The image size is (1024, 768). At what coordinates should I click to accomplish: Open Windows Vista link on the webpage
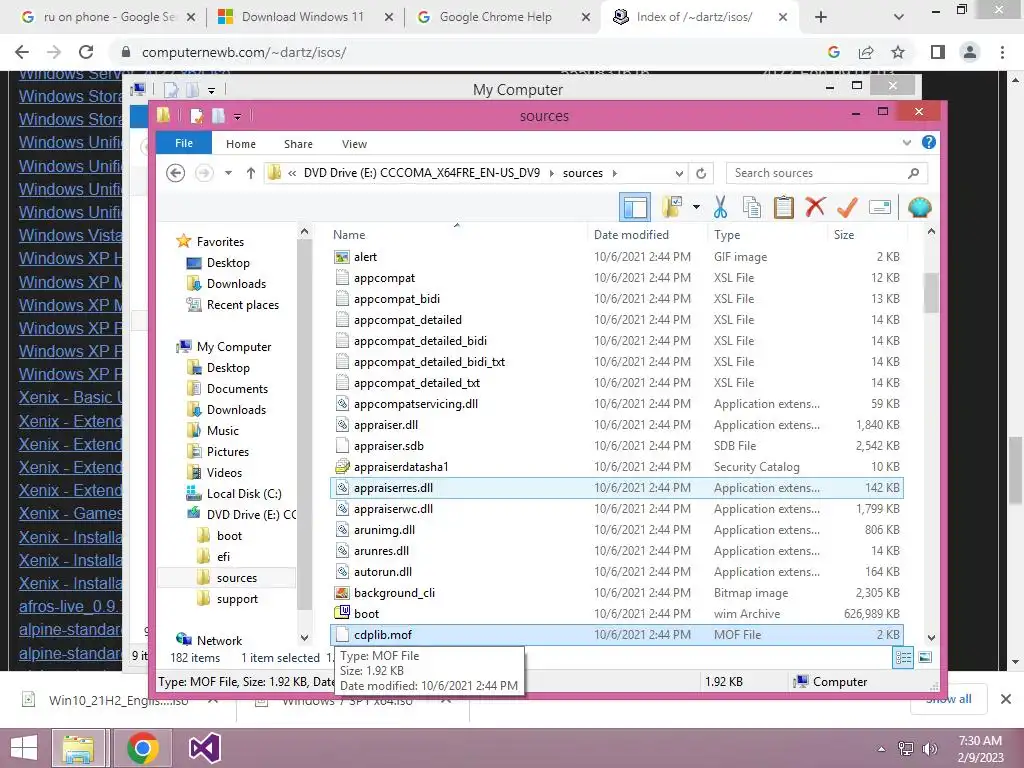tap(70, 235)
